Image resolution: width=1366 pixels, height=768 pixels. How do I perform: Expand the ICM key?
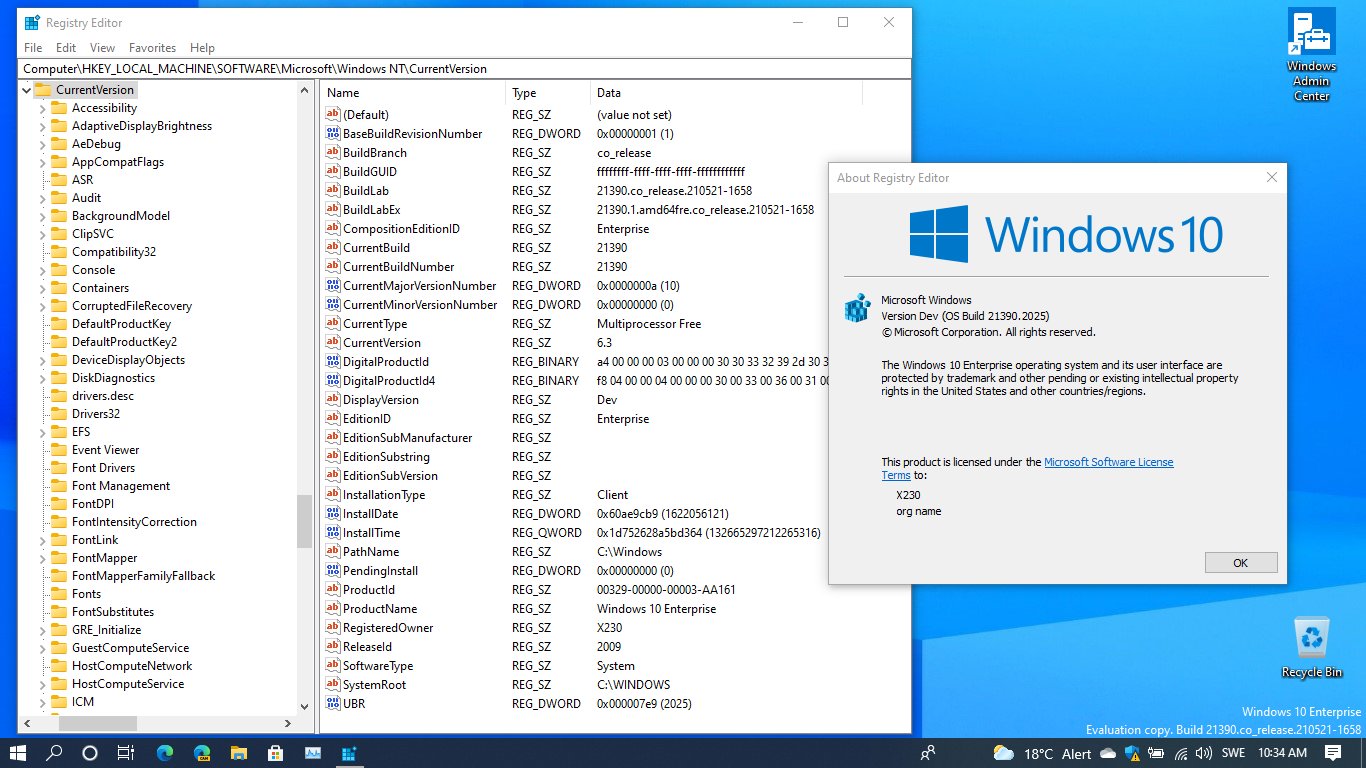pos(43,702)
